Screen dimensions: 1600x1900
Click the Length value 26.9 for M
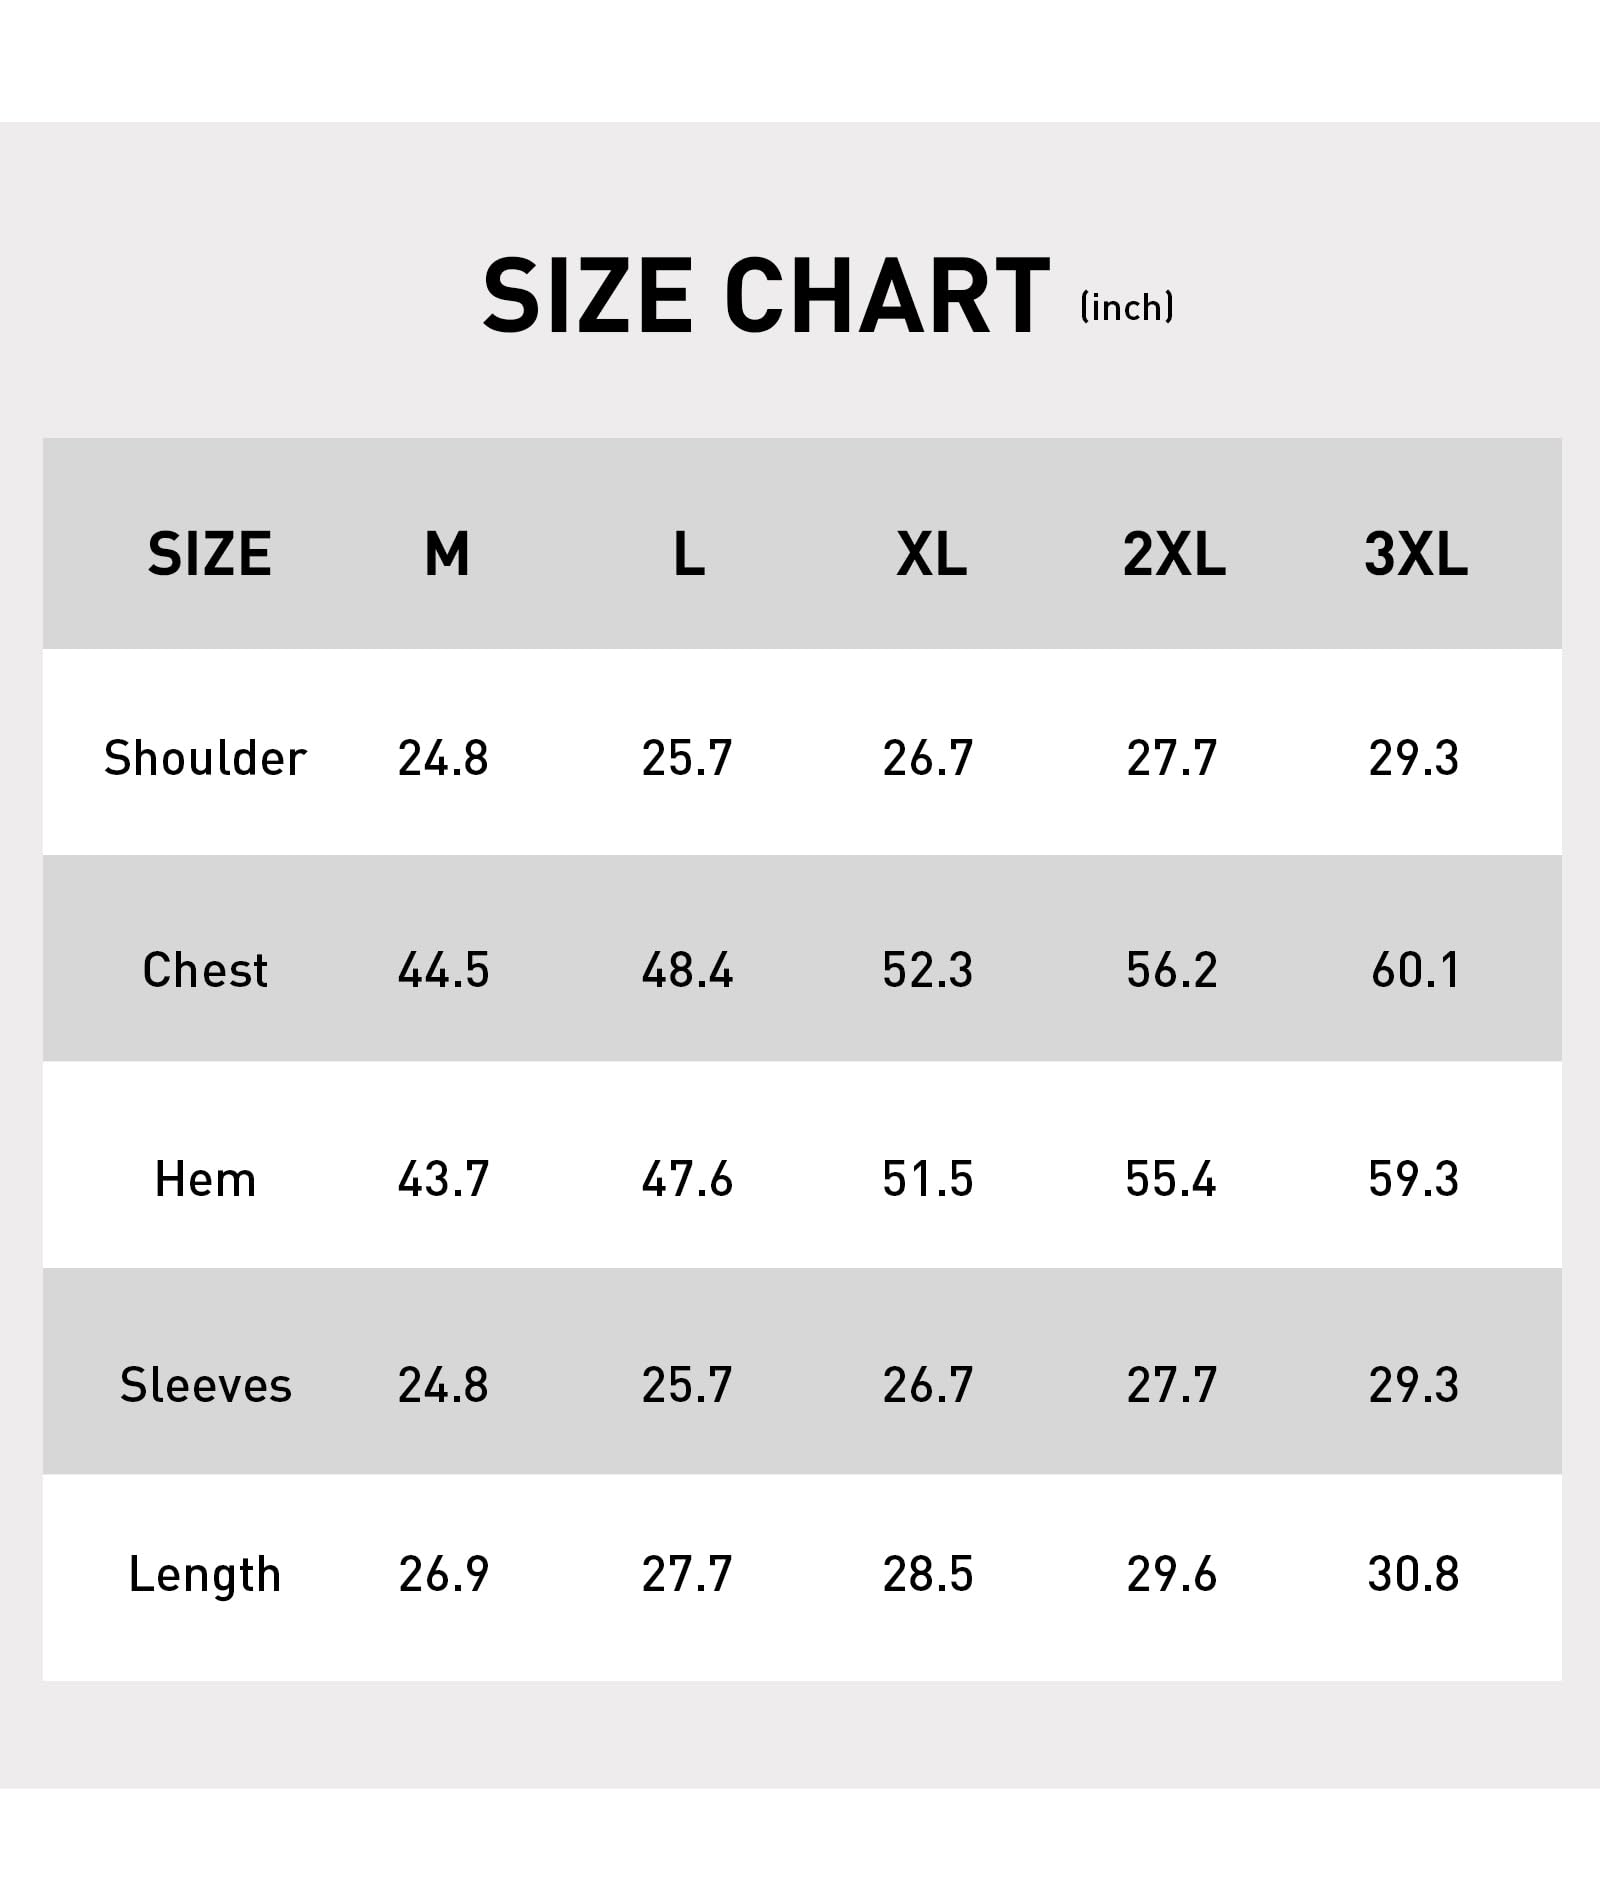[443, 1574]
